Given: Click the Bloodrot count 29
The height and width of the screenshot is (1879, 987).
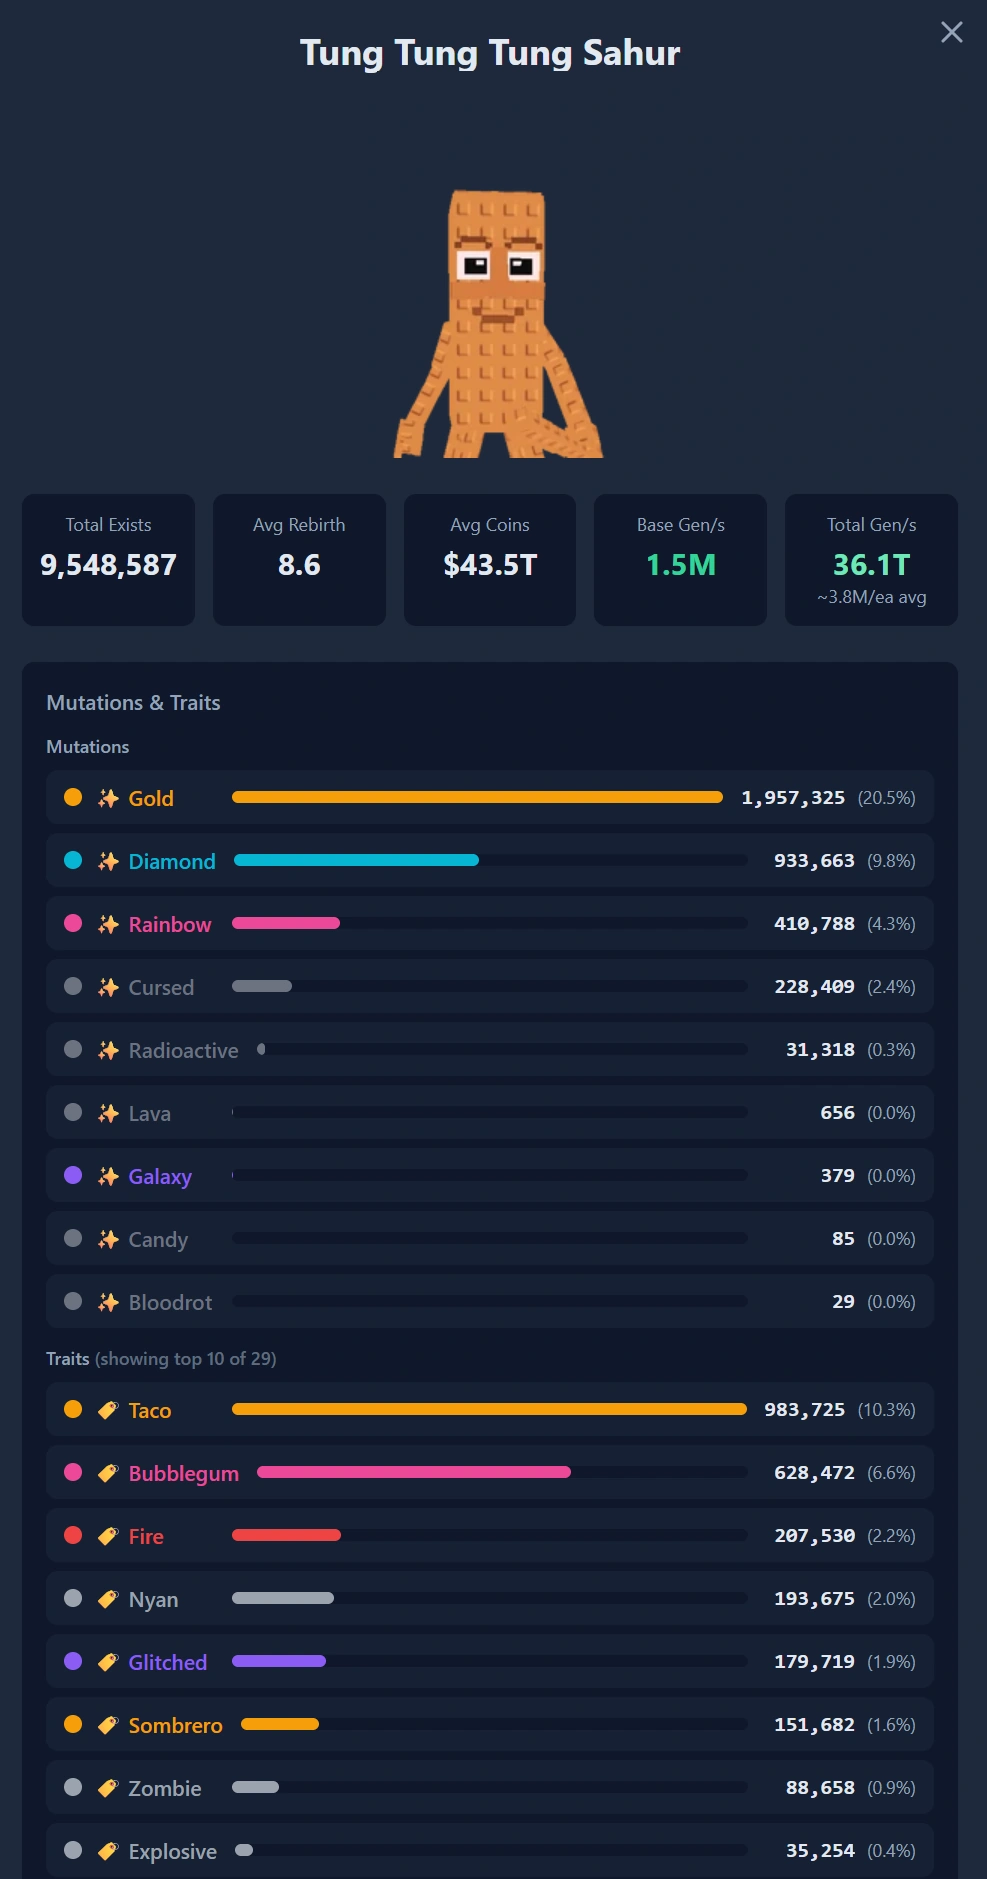Looking at the screenshot, I should pos(843,1302).
